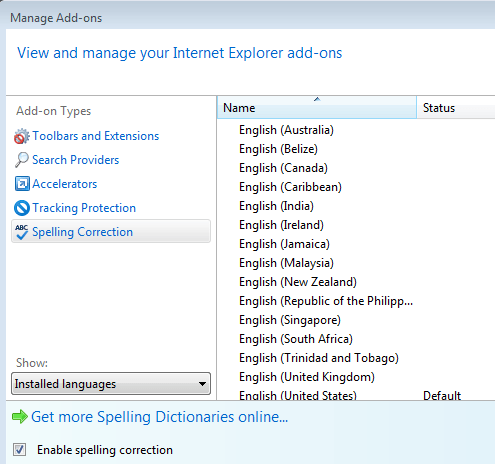Image resolution: width=495 pixels, height=464 pixels.
Task: Select English (Australia) dictionary
Action: coord(286,130)
